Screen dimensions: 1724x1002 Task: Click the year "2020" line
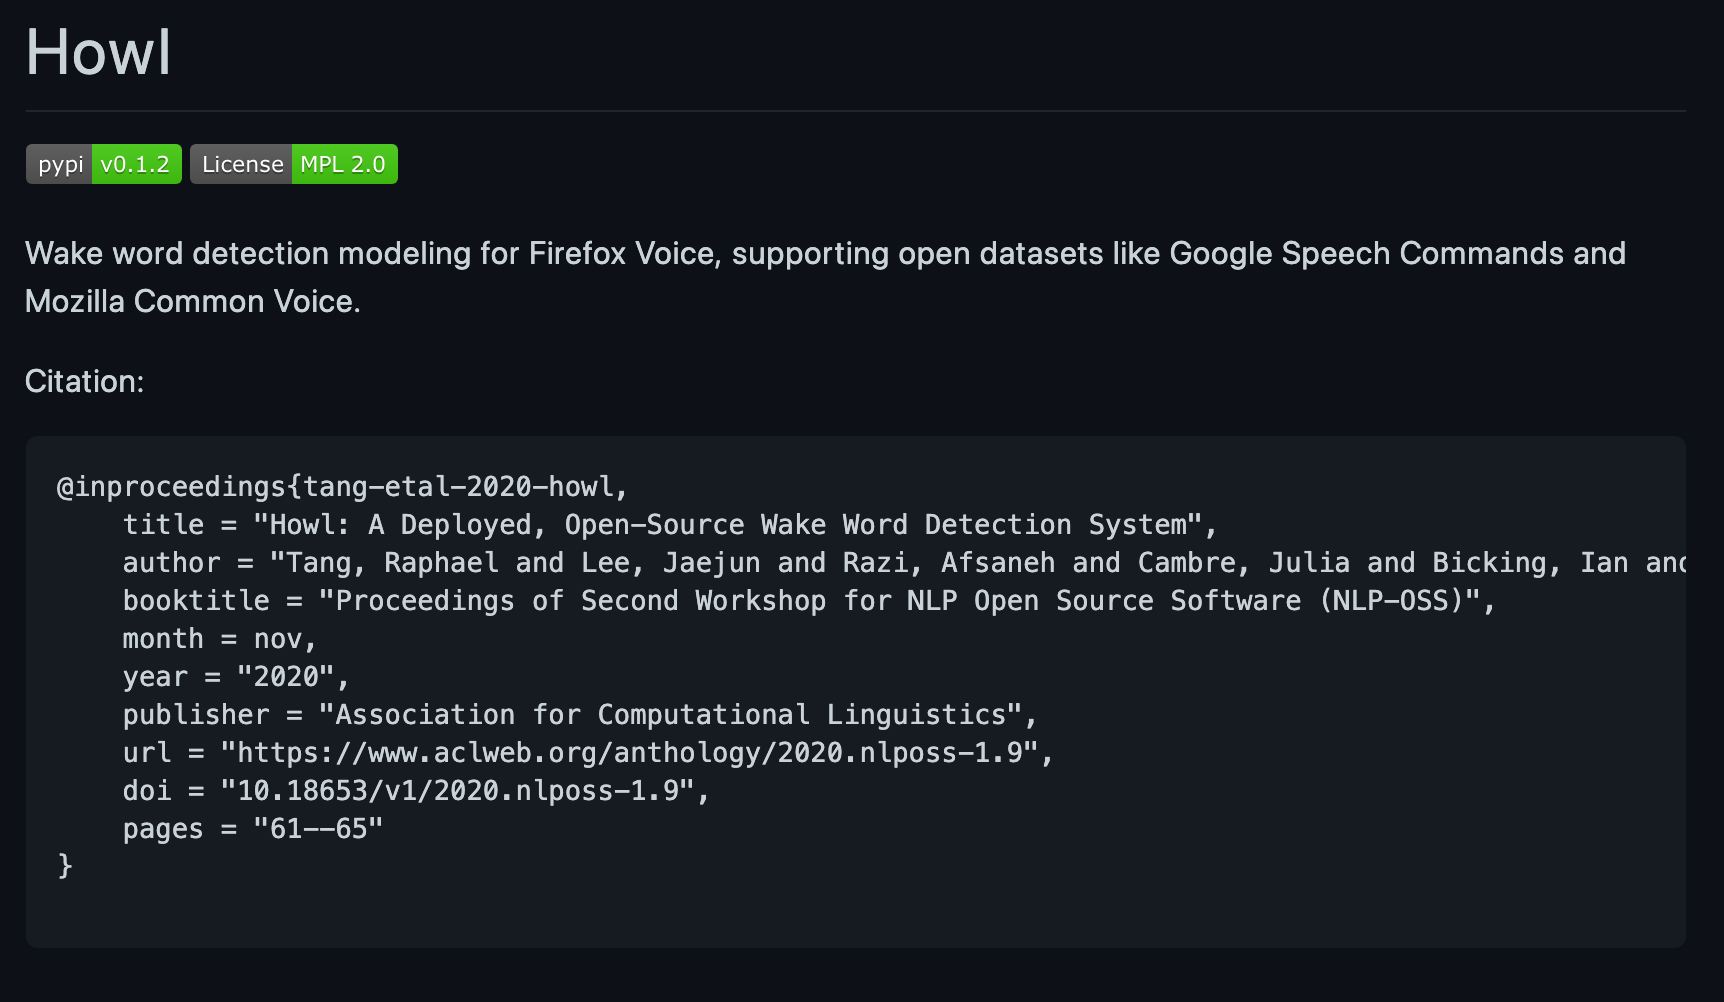pos(235,677)
